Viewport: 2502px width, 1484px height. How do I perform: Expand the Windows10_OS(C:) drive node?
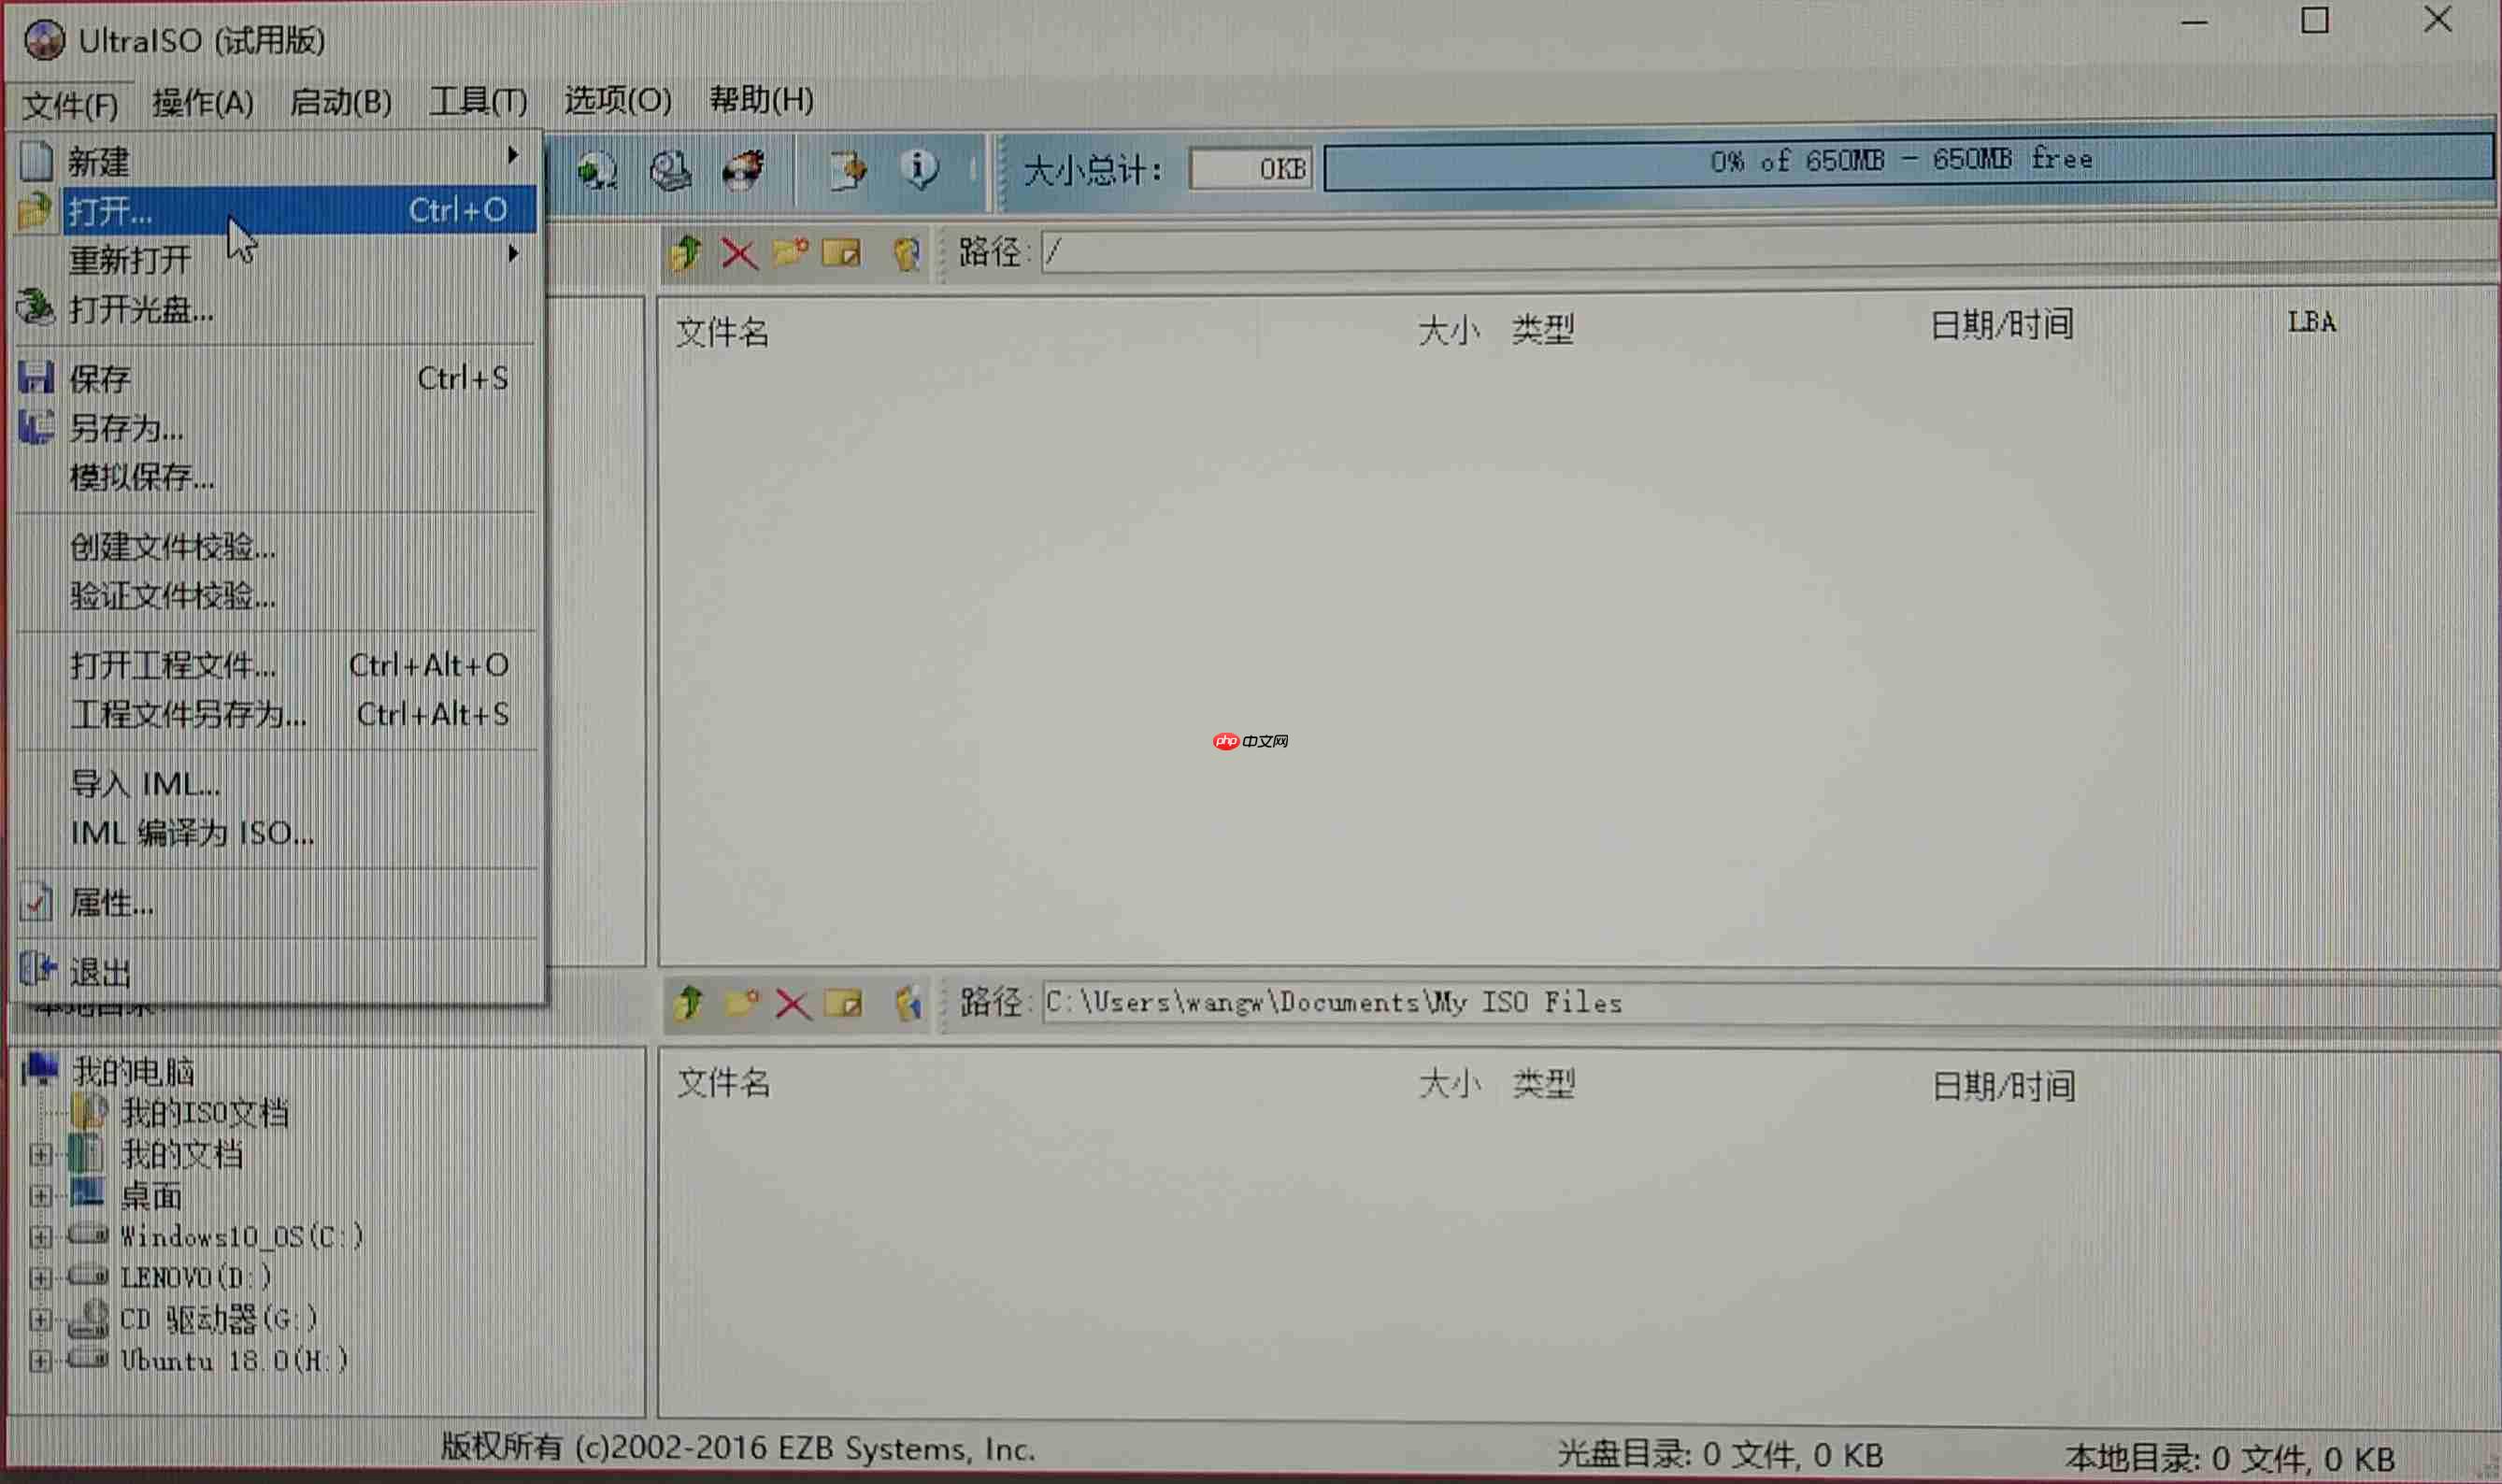click(42, 1236)
